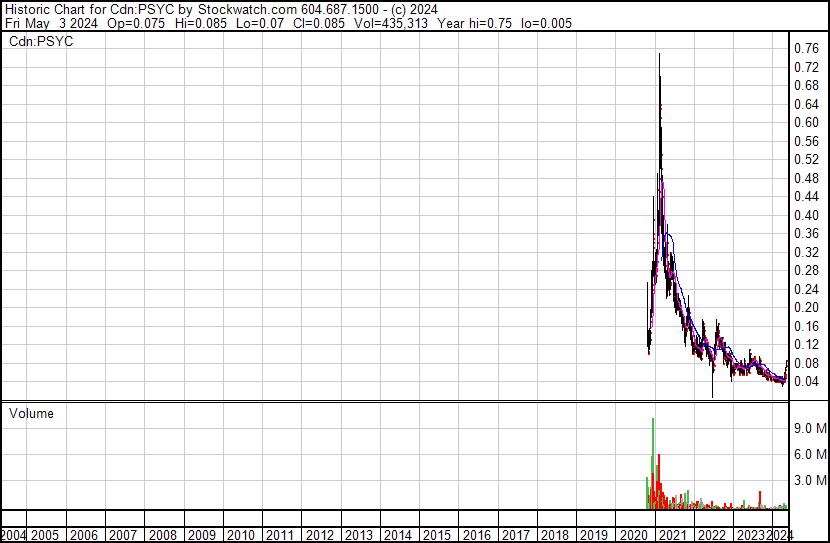Viewport: 830px width, 543px height.
Task: Click the 2021 year label on time axis
Action: (673, 535)
